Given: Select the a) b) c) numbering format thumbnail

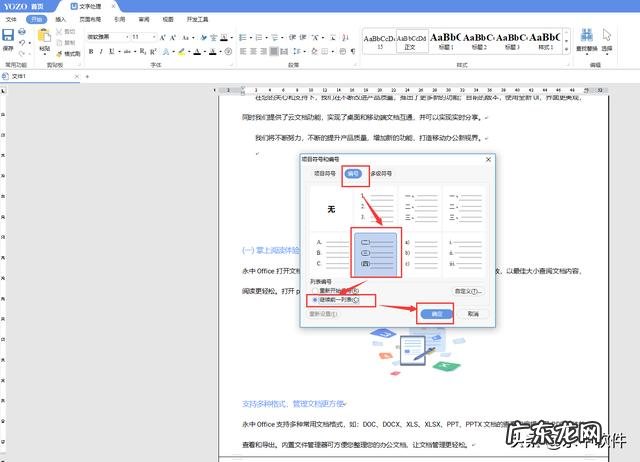Looking at the screenshot, I should tap(420, 255).
